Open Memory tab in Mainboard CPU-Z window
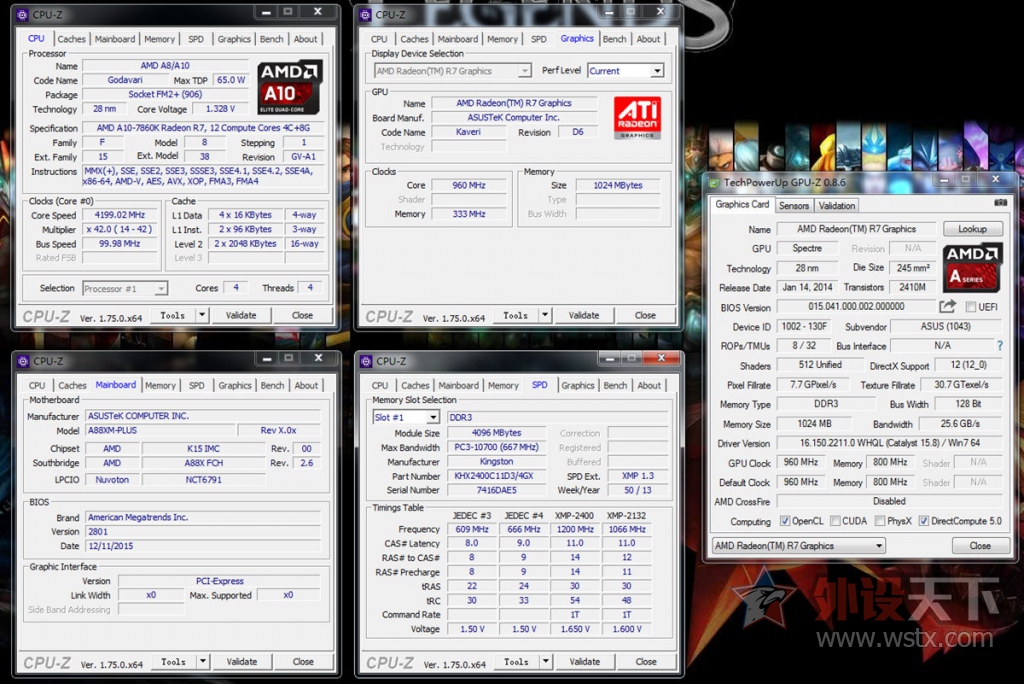Screen dimensions: 1024x684 [160, 385]
